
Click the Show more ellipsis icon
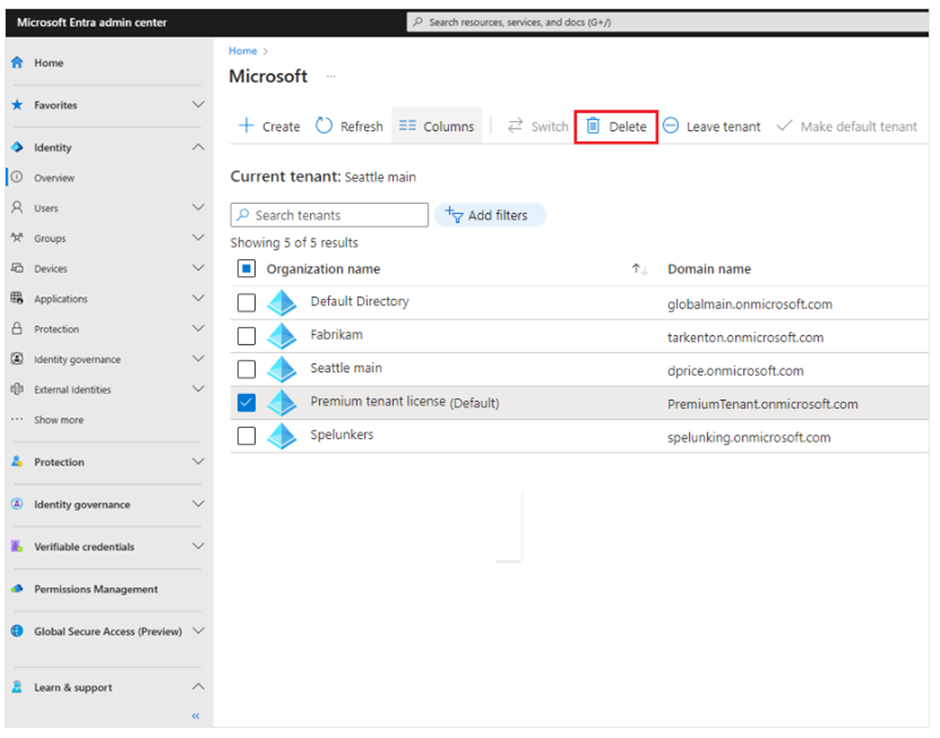pos(17,419)
